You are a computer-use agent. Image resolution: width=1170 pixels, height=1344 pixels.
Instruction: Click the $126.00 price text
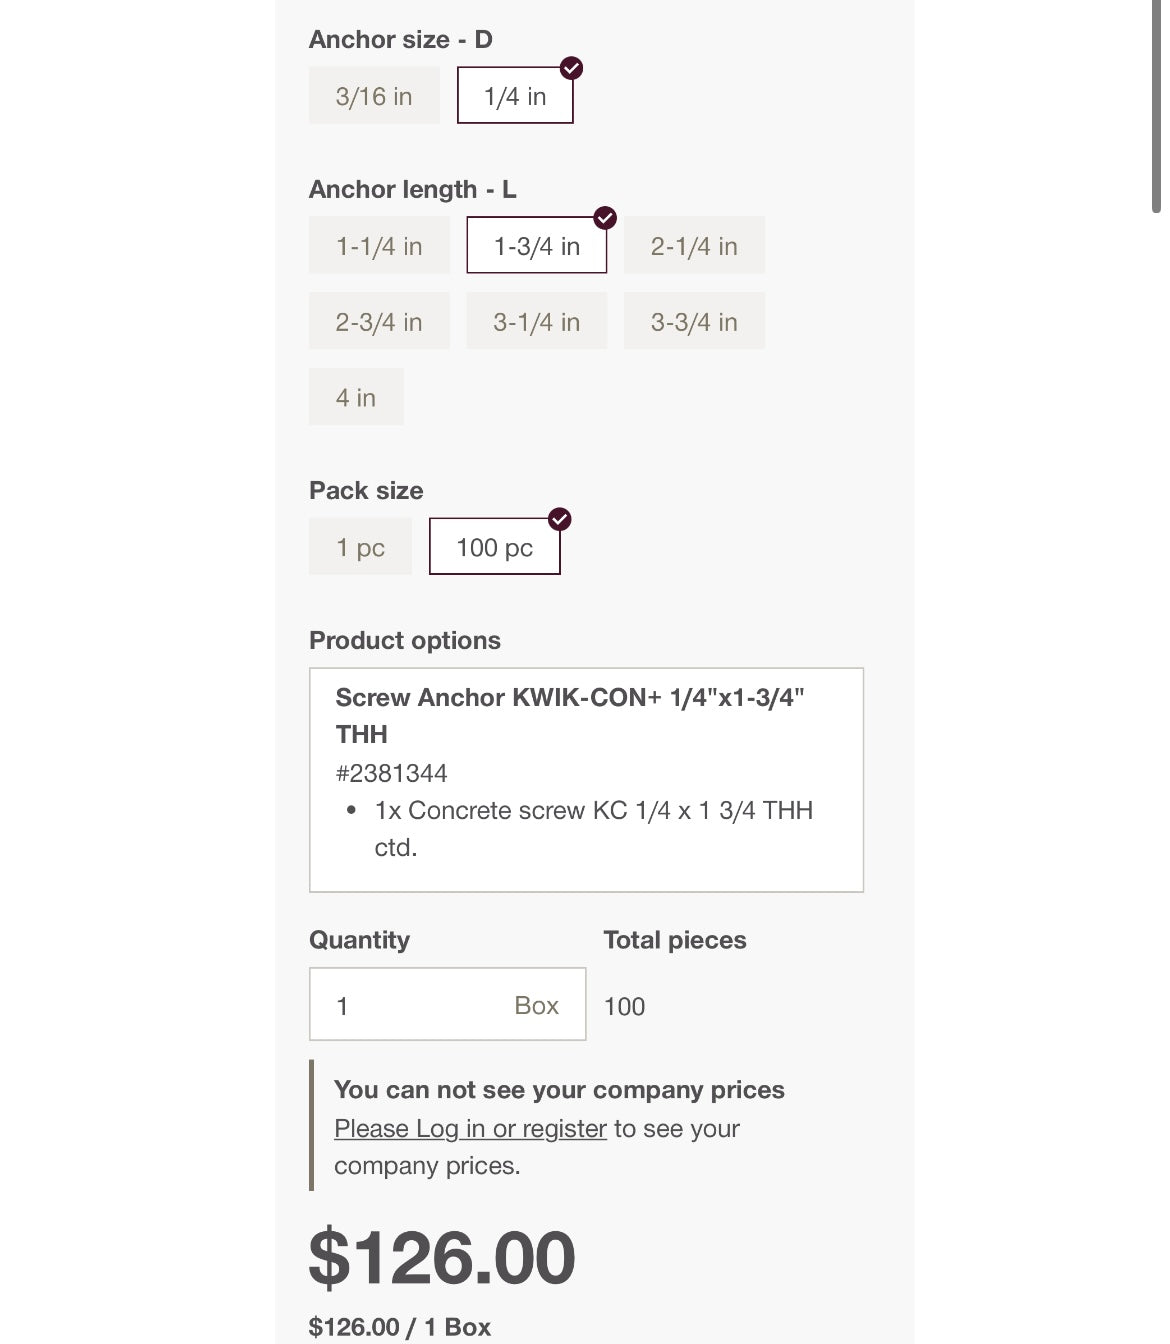coord(442,1258)
